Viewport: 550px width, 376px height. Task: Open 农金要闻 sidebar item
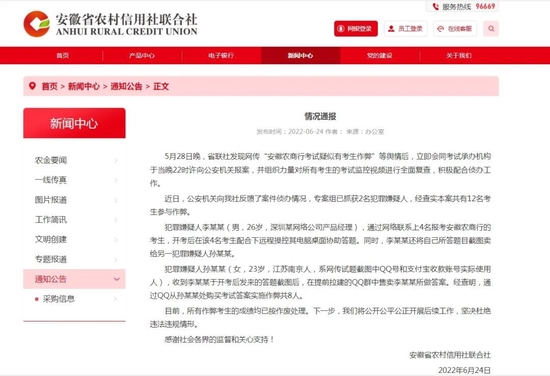(74, 160)
